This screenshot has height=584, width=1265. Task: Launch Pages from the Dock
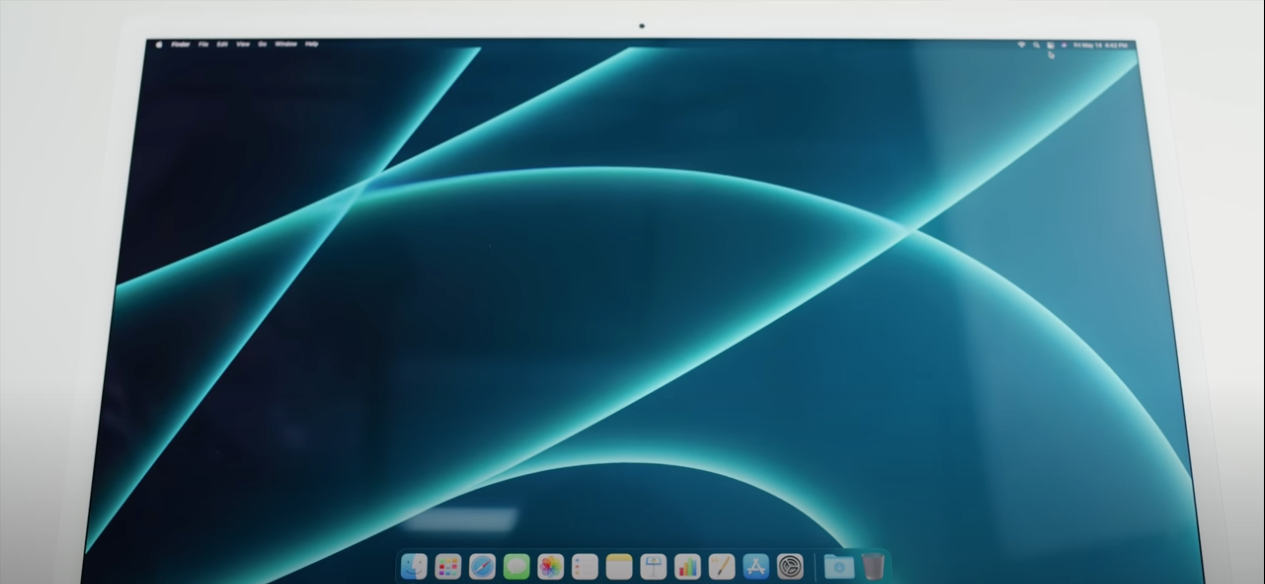pyautogui.click(x=721, y=567)
